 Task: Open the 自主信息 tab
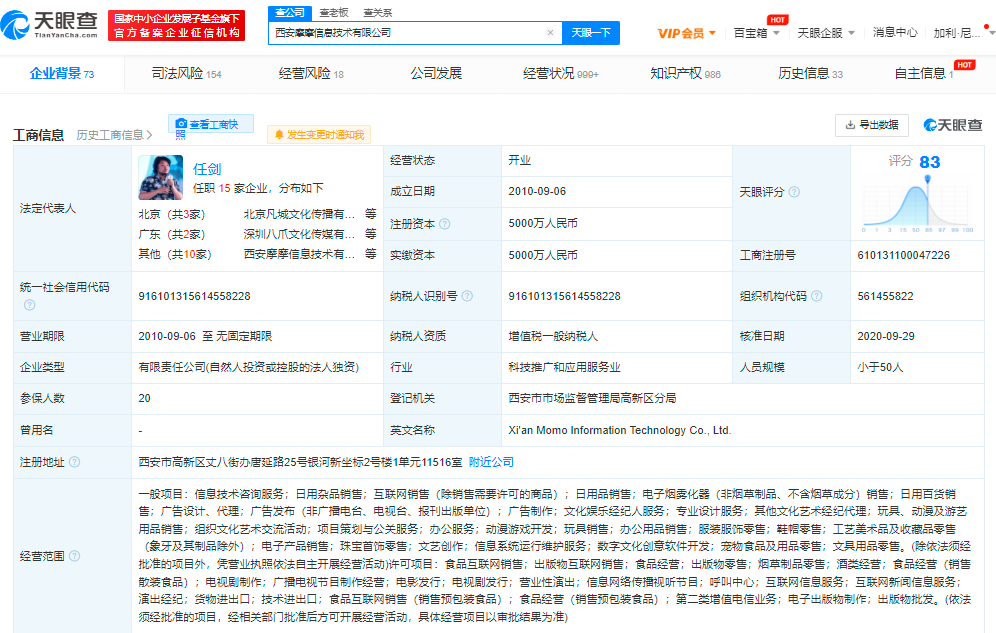pyautogui.click(x=924, y=74)
